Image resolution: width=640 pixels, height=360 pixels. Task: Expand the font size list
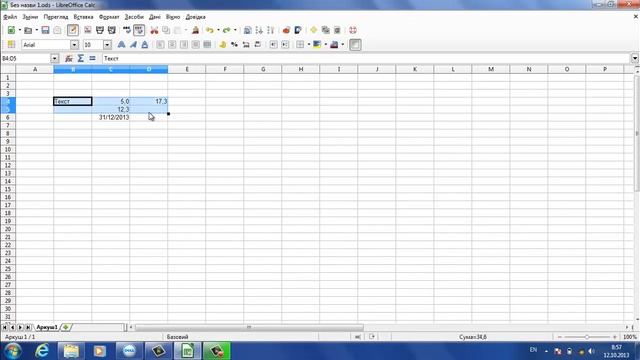[107, 44]
